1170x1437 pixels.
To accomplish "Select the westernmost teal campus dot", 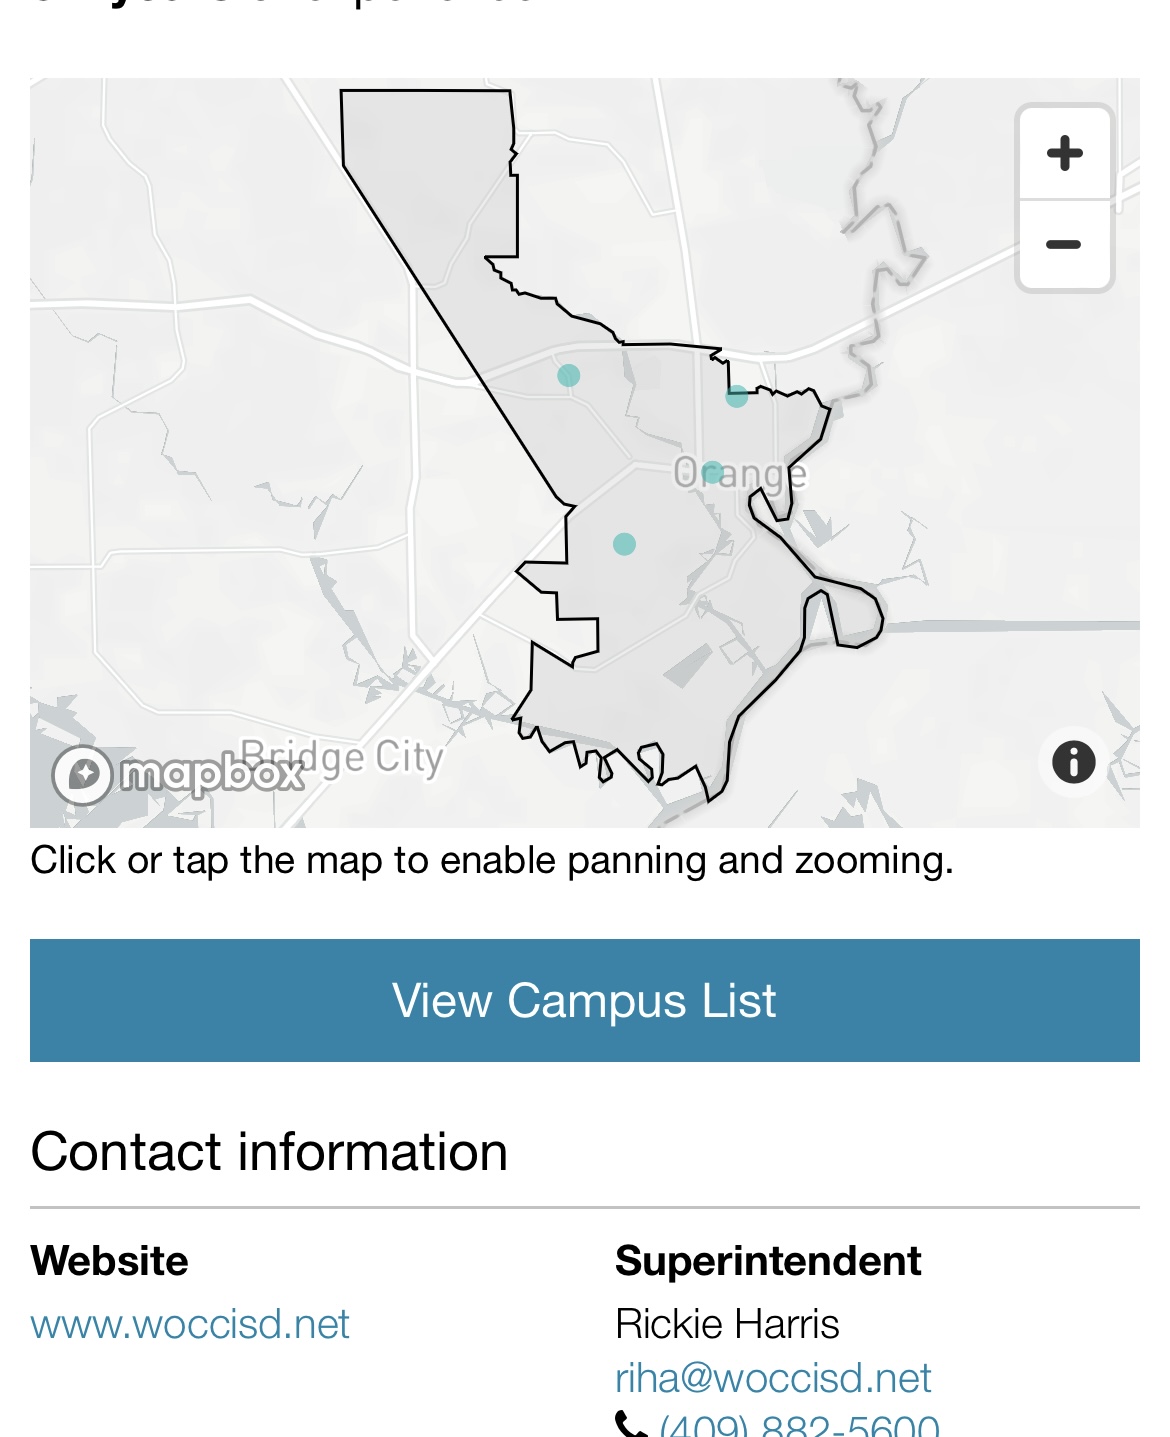I will 569,375.
